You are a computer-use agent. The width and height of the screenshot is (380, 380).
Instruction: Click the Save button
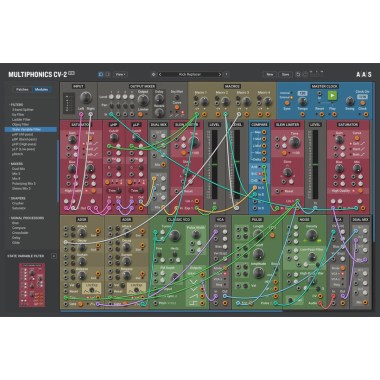pyautogui.click(x=286, y=74)
